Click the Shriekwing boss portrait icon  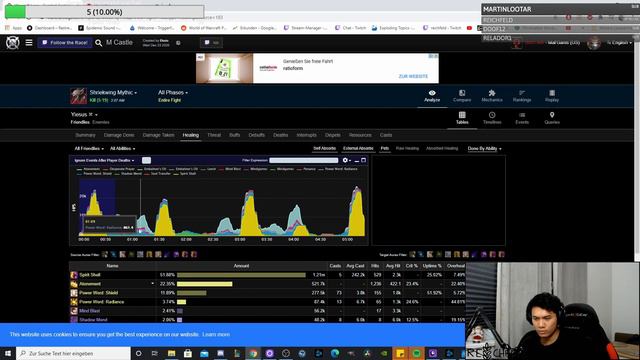(78, 96)
